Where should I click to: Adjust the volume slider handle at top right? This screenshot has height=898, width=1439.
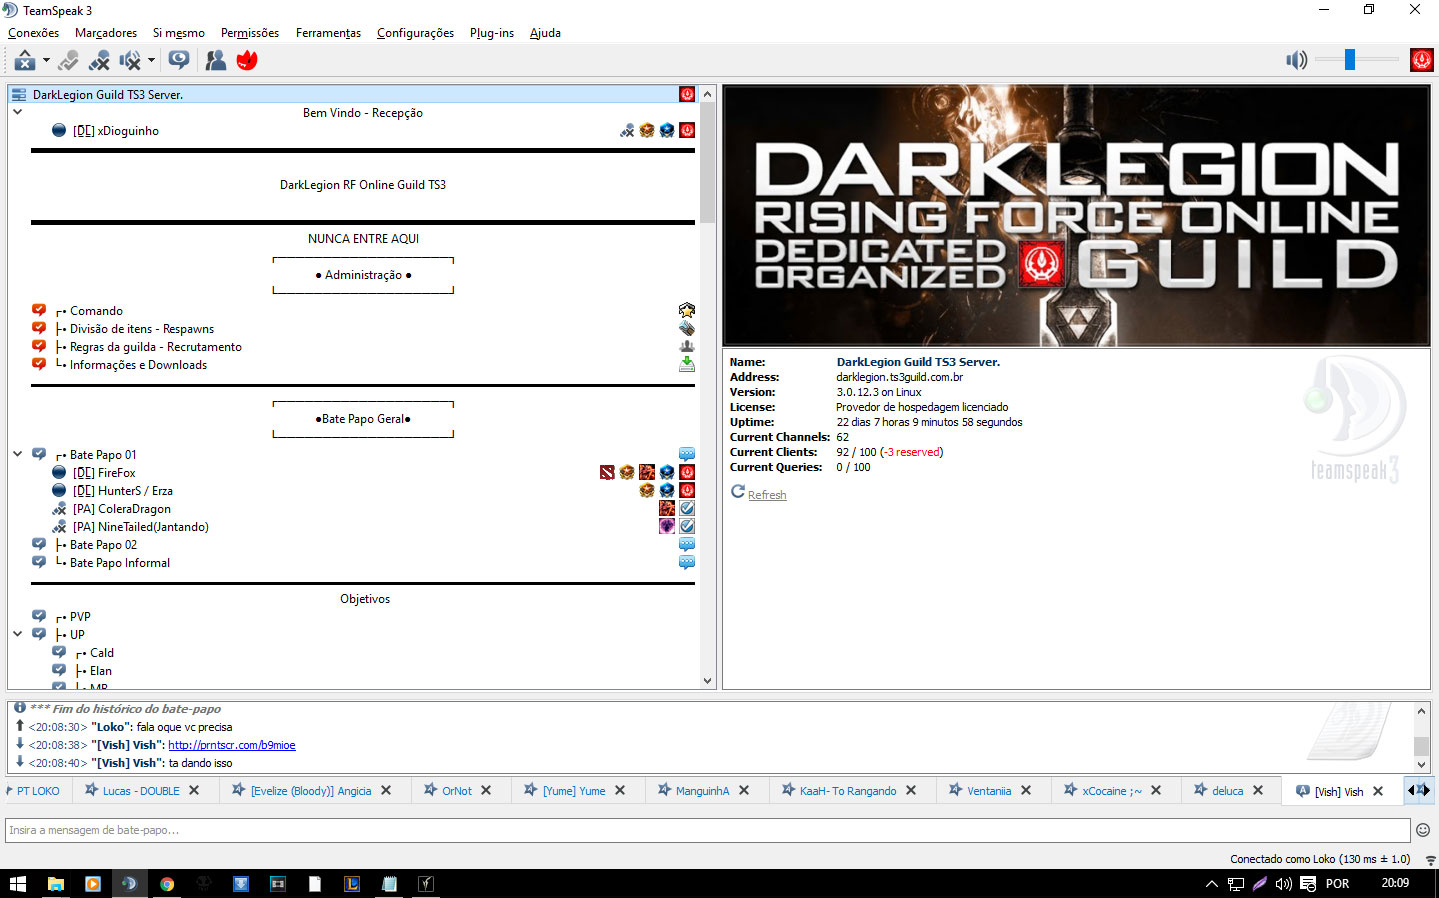click(1350, 60)
